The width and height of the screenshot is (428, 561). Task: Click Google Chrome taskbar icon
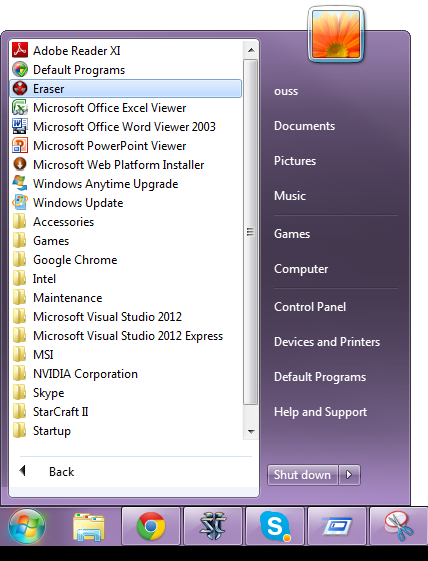pyautogui.click(x=151, y=526)
